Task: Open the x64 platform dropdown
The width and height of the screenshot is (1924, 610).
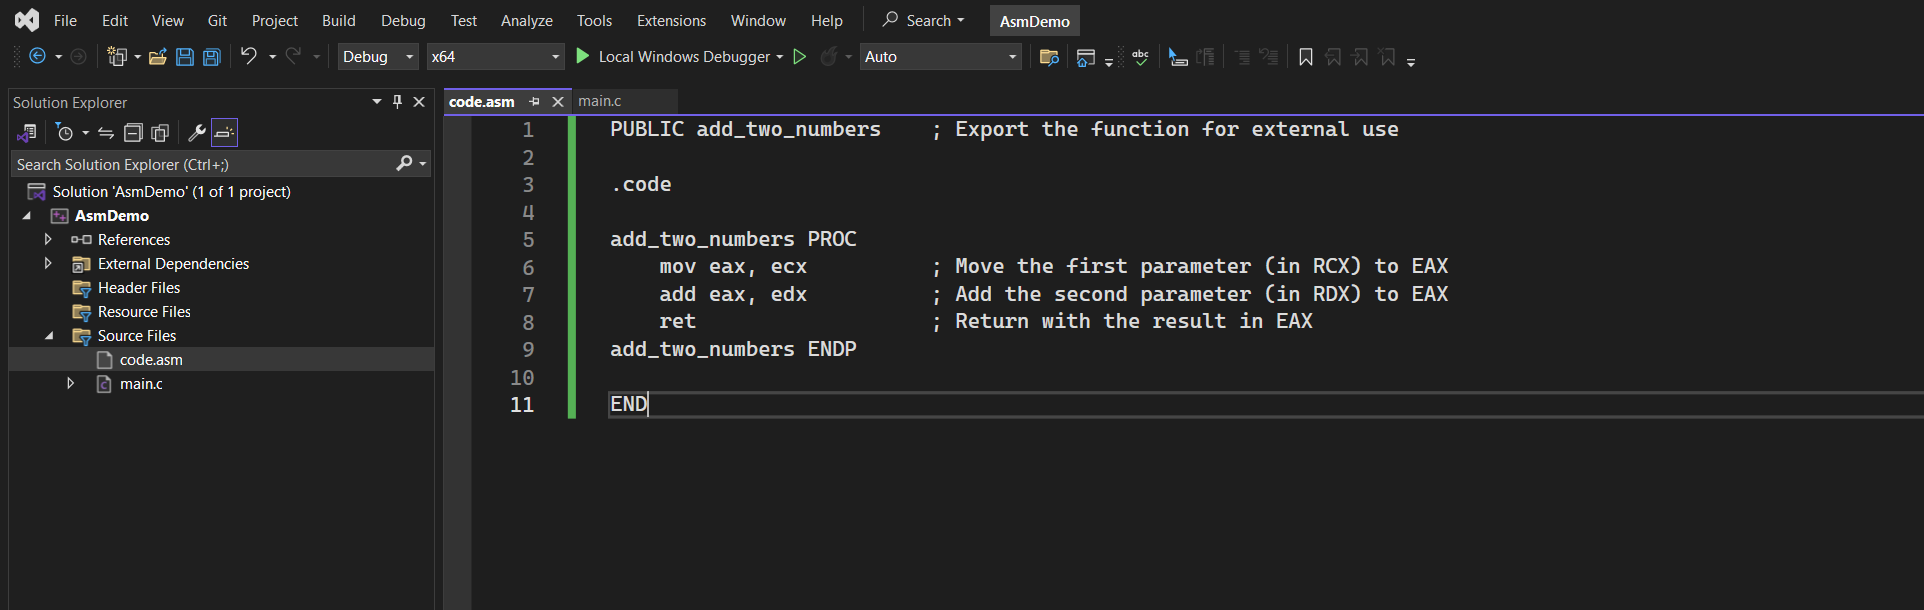Action: [x=496, y=57]
